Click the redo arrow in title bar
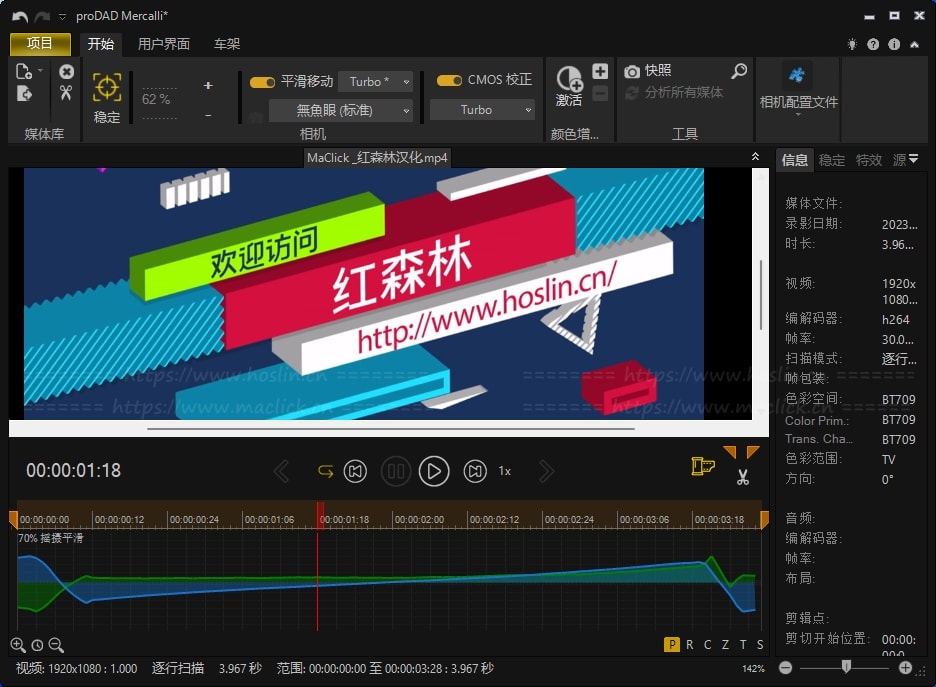This screenshot has height=687, width=936. (42, 17)
